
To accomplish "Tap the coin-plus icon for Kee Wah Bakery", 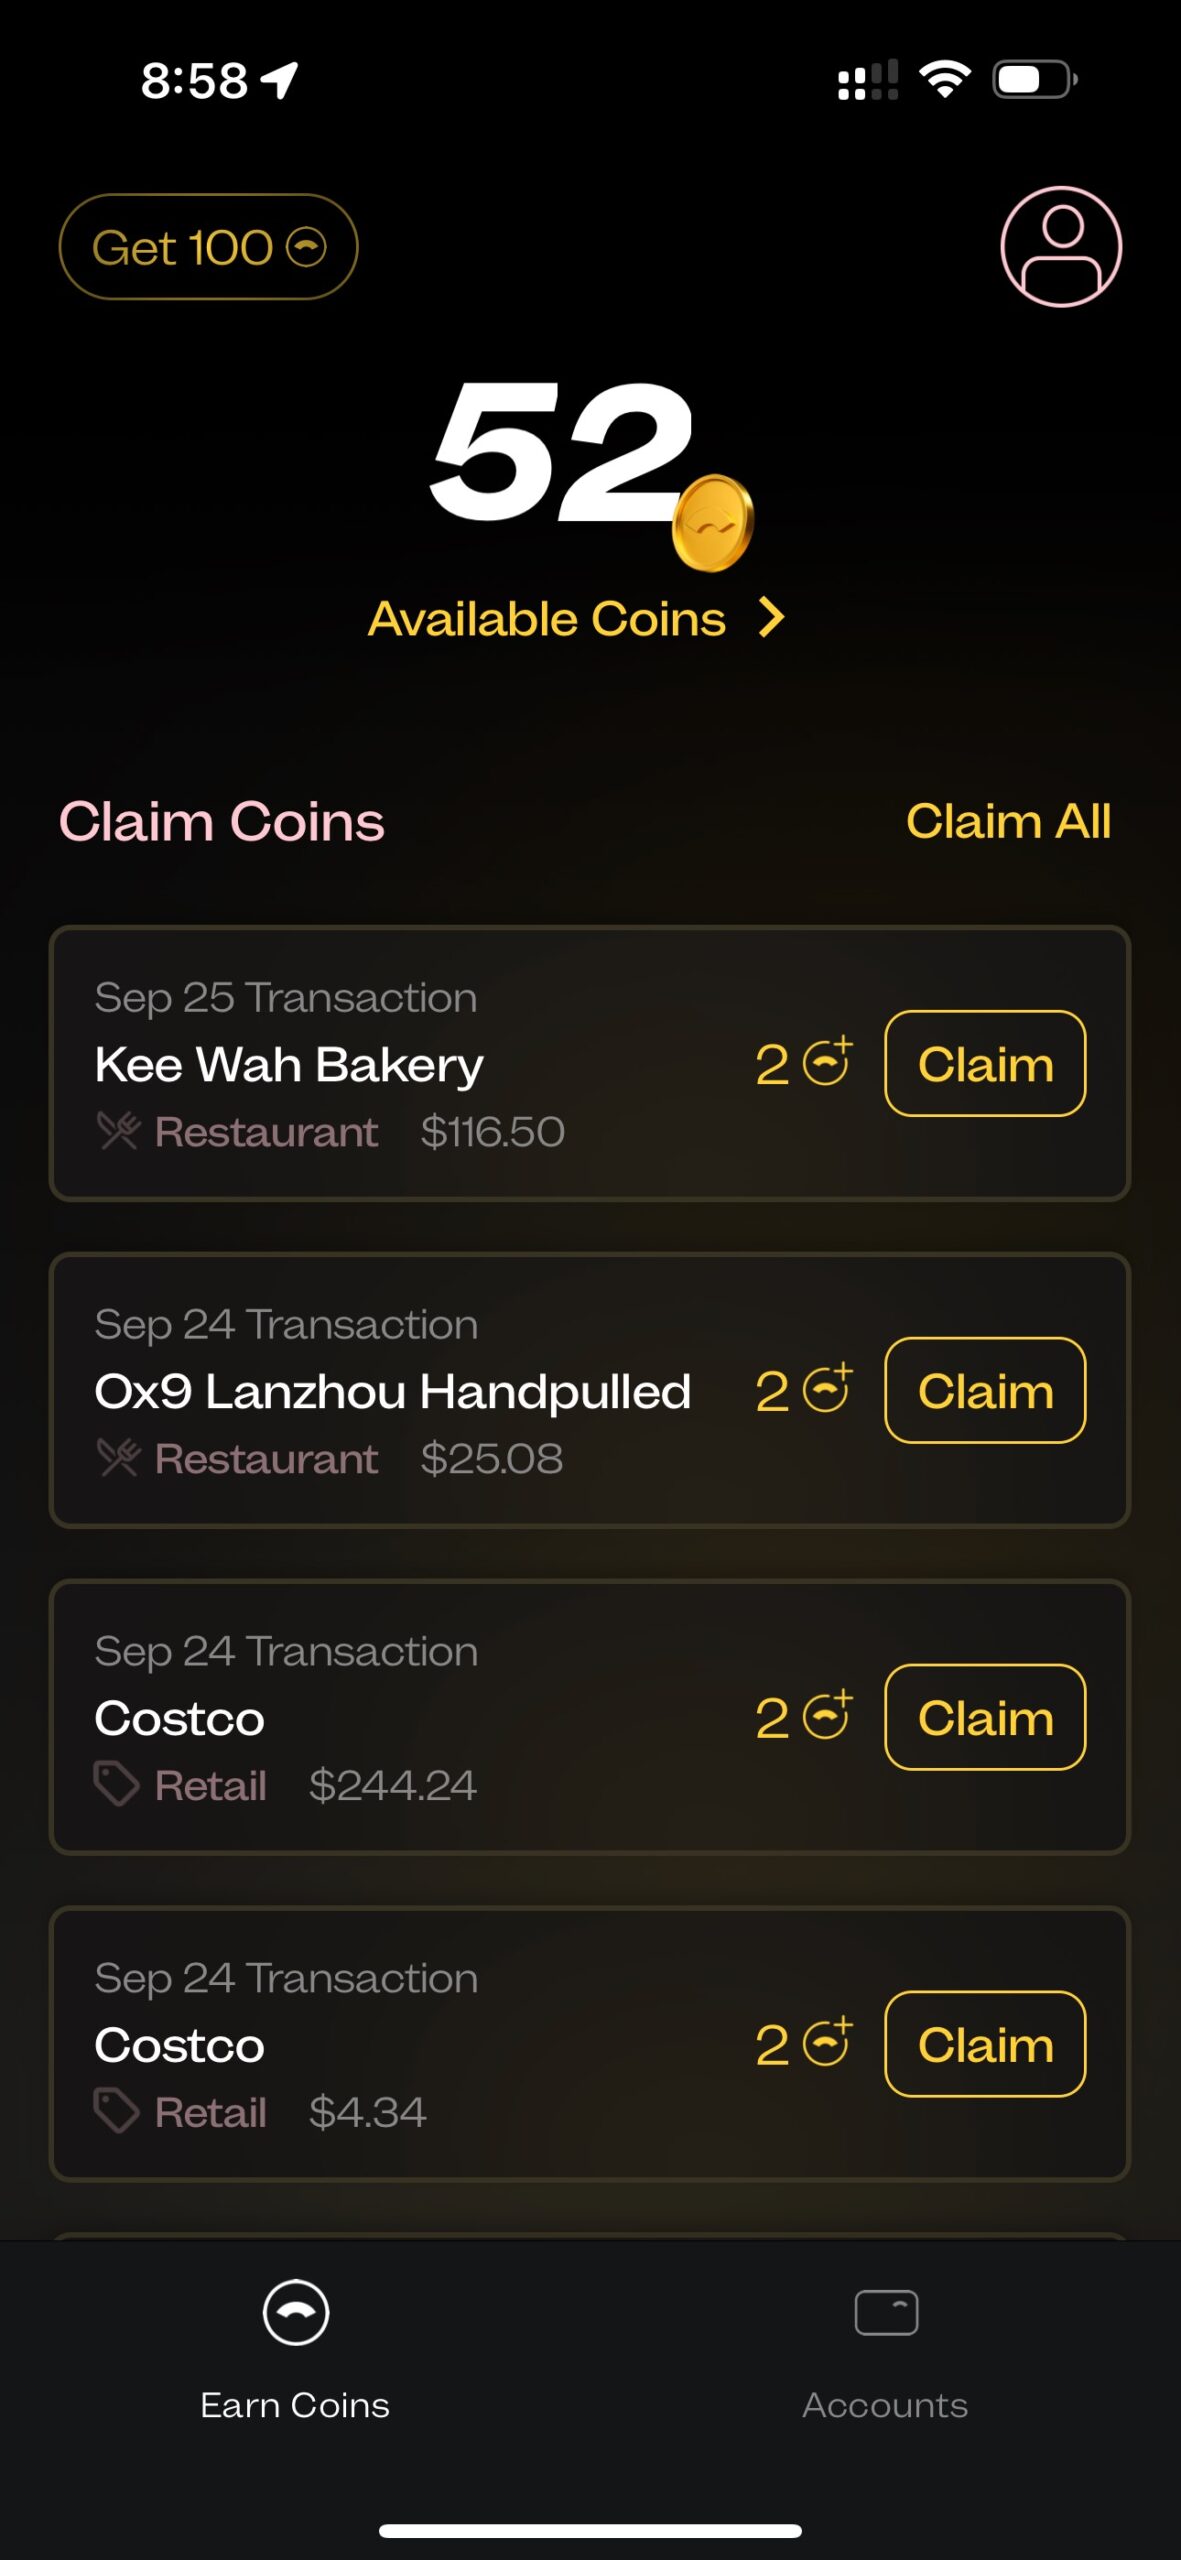I will [x=828, y=1062].
